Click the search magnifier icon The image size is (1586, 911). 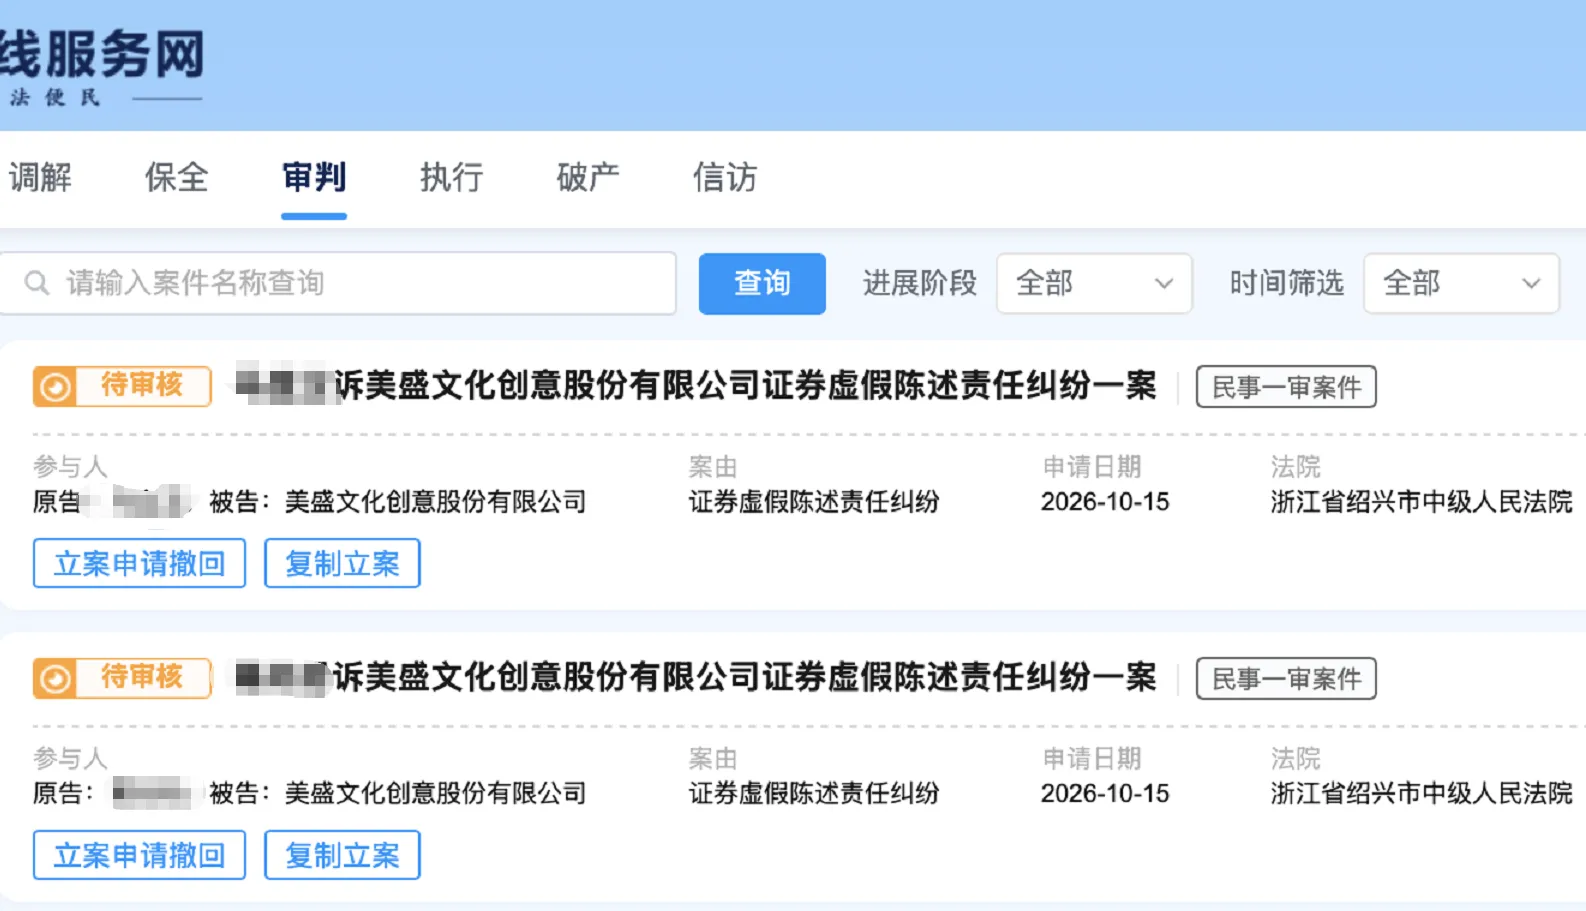click(x=37, y=283)
